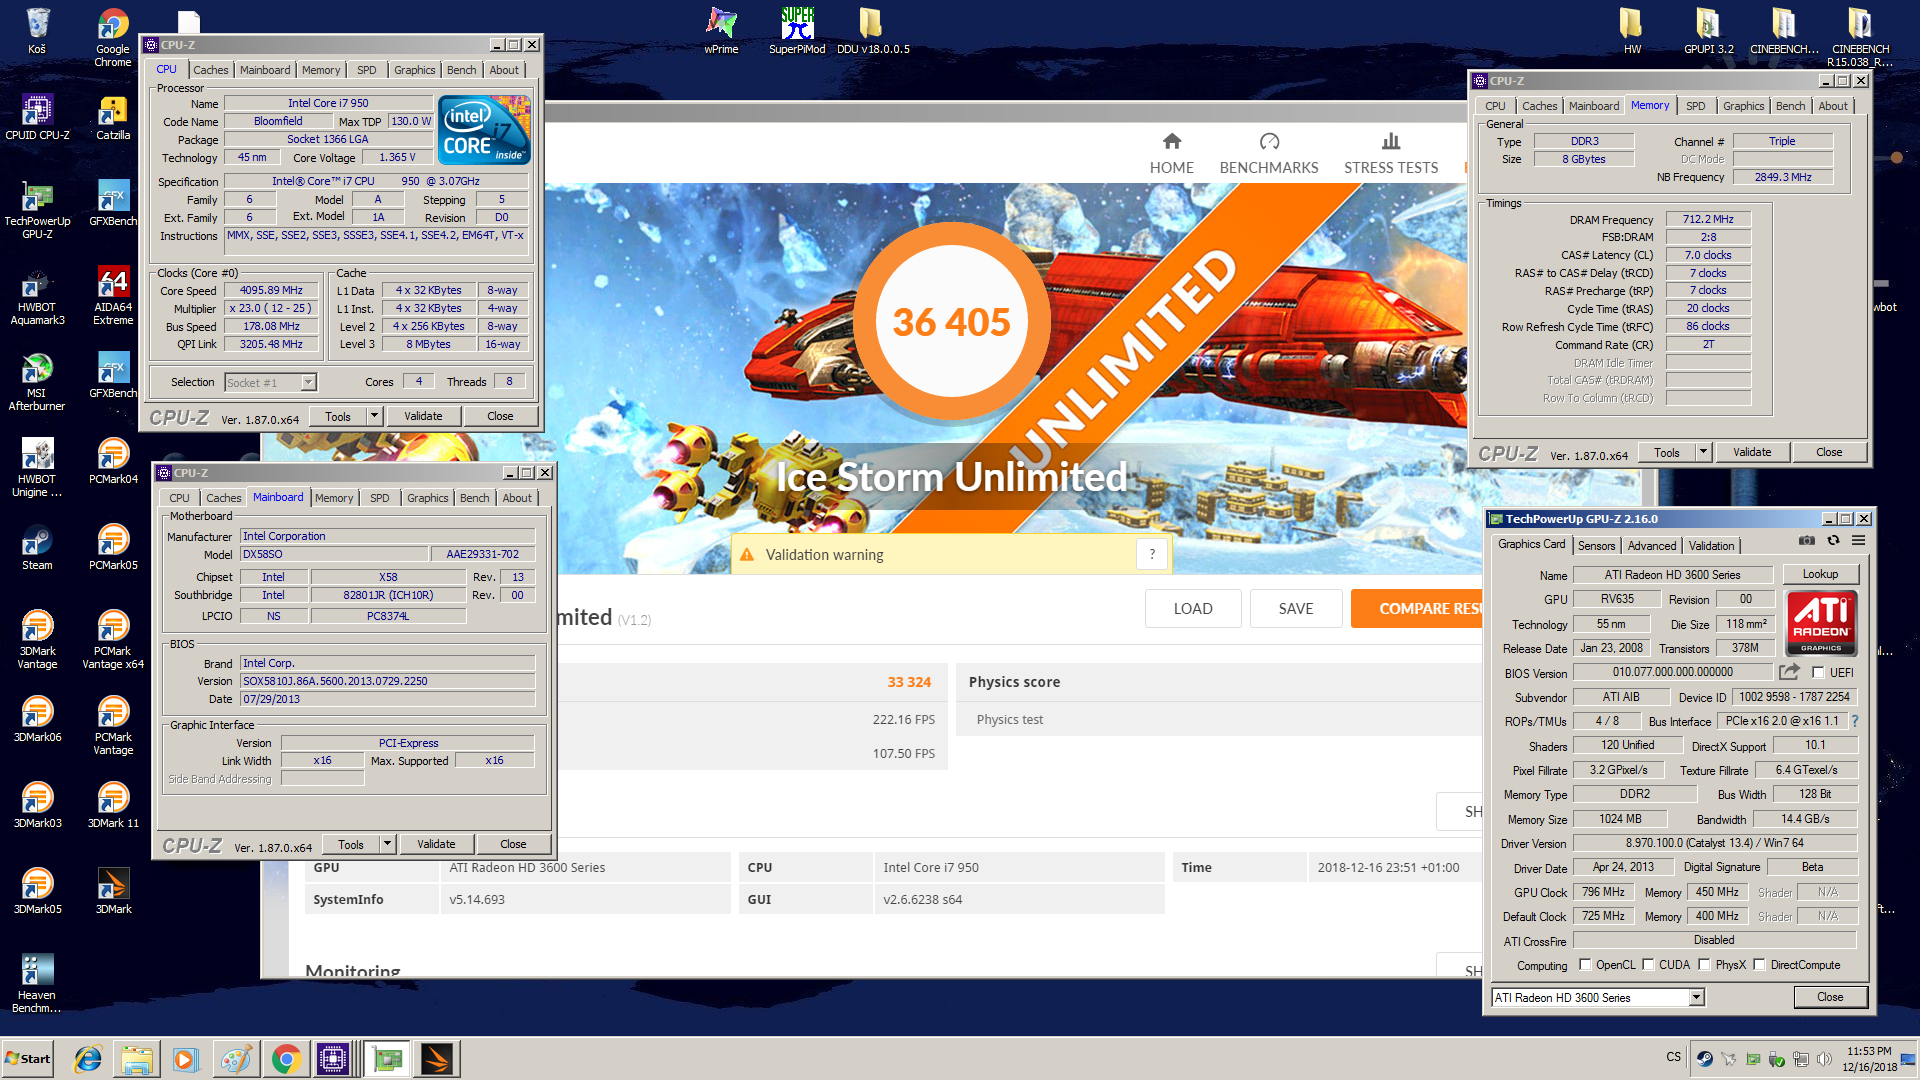Open the 3DMark HOME icon
Image resolution: width=1920 pixels, height=1080 pixels.
pyautogui.click(x=1172, y=141)
